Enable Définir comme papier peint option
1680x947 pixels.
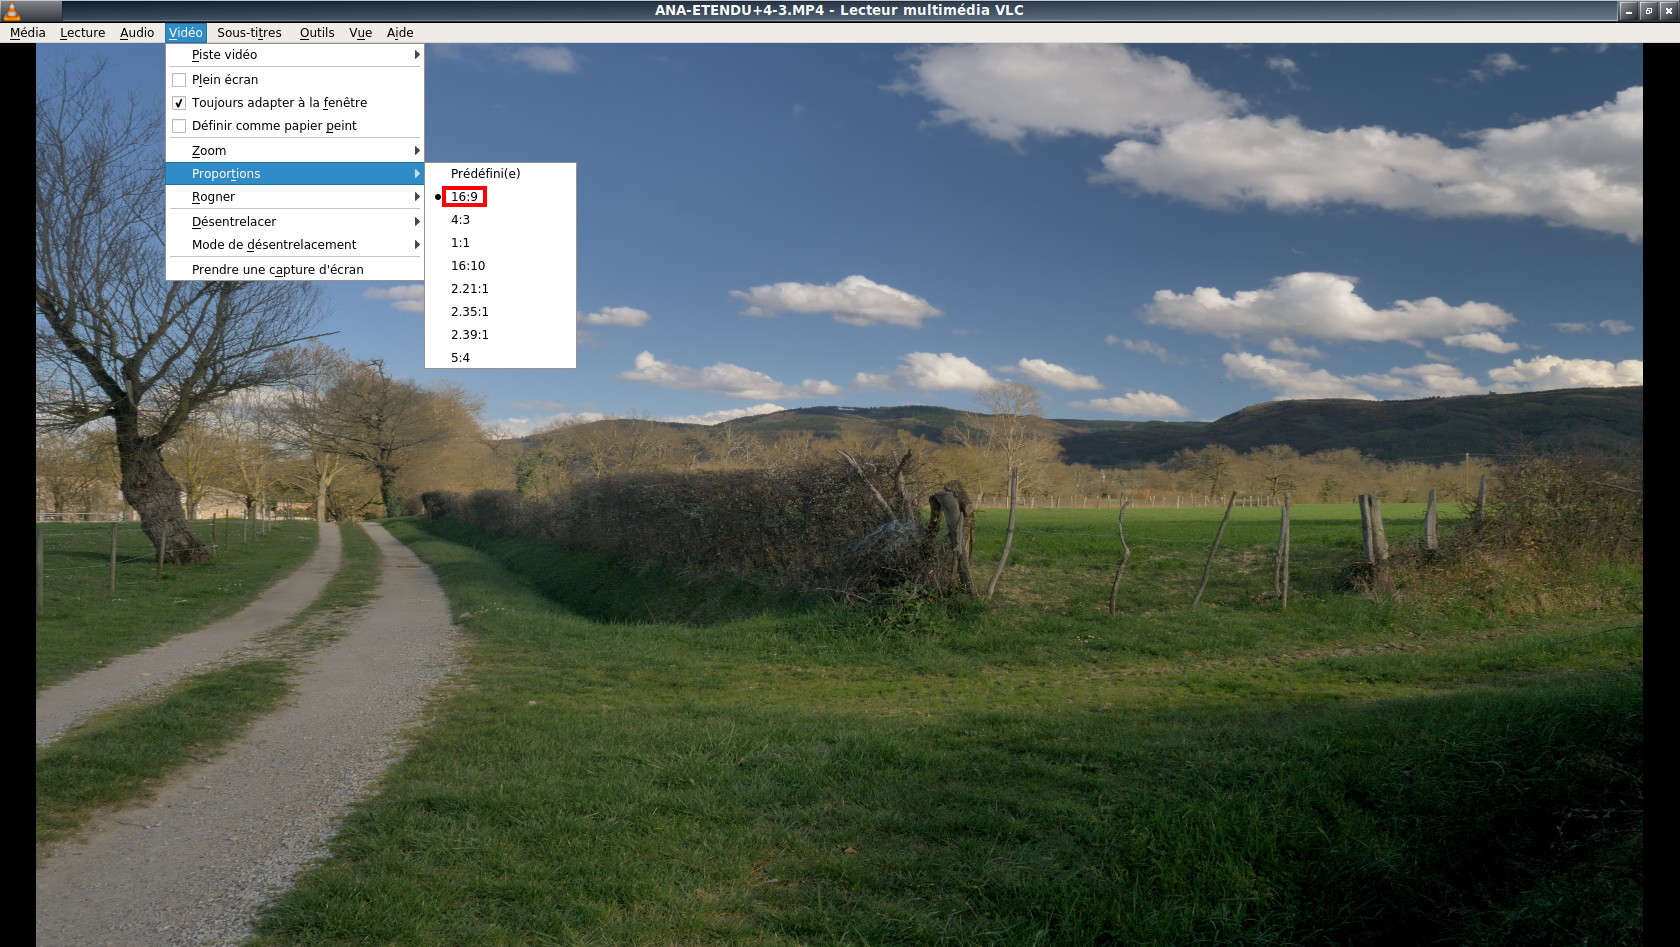[x=179, y=126]
